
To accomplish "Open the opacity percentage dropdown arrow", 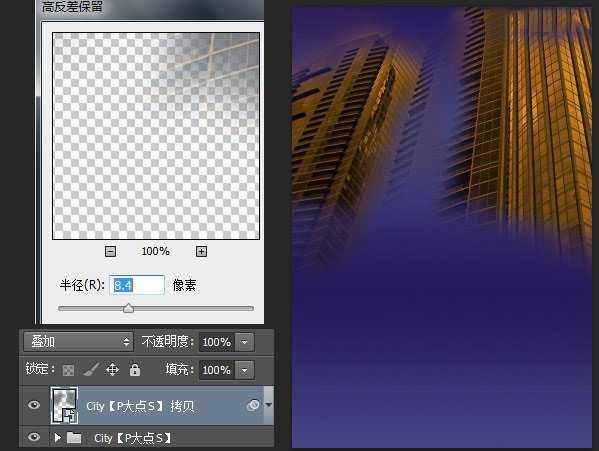I will 244,342.
